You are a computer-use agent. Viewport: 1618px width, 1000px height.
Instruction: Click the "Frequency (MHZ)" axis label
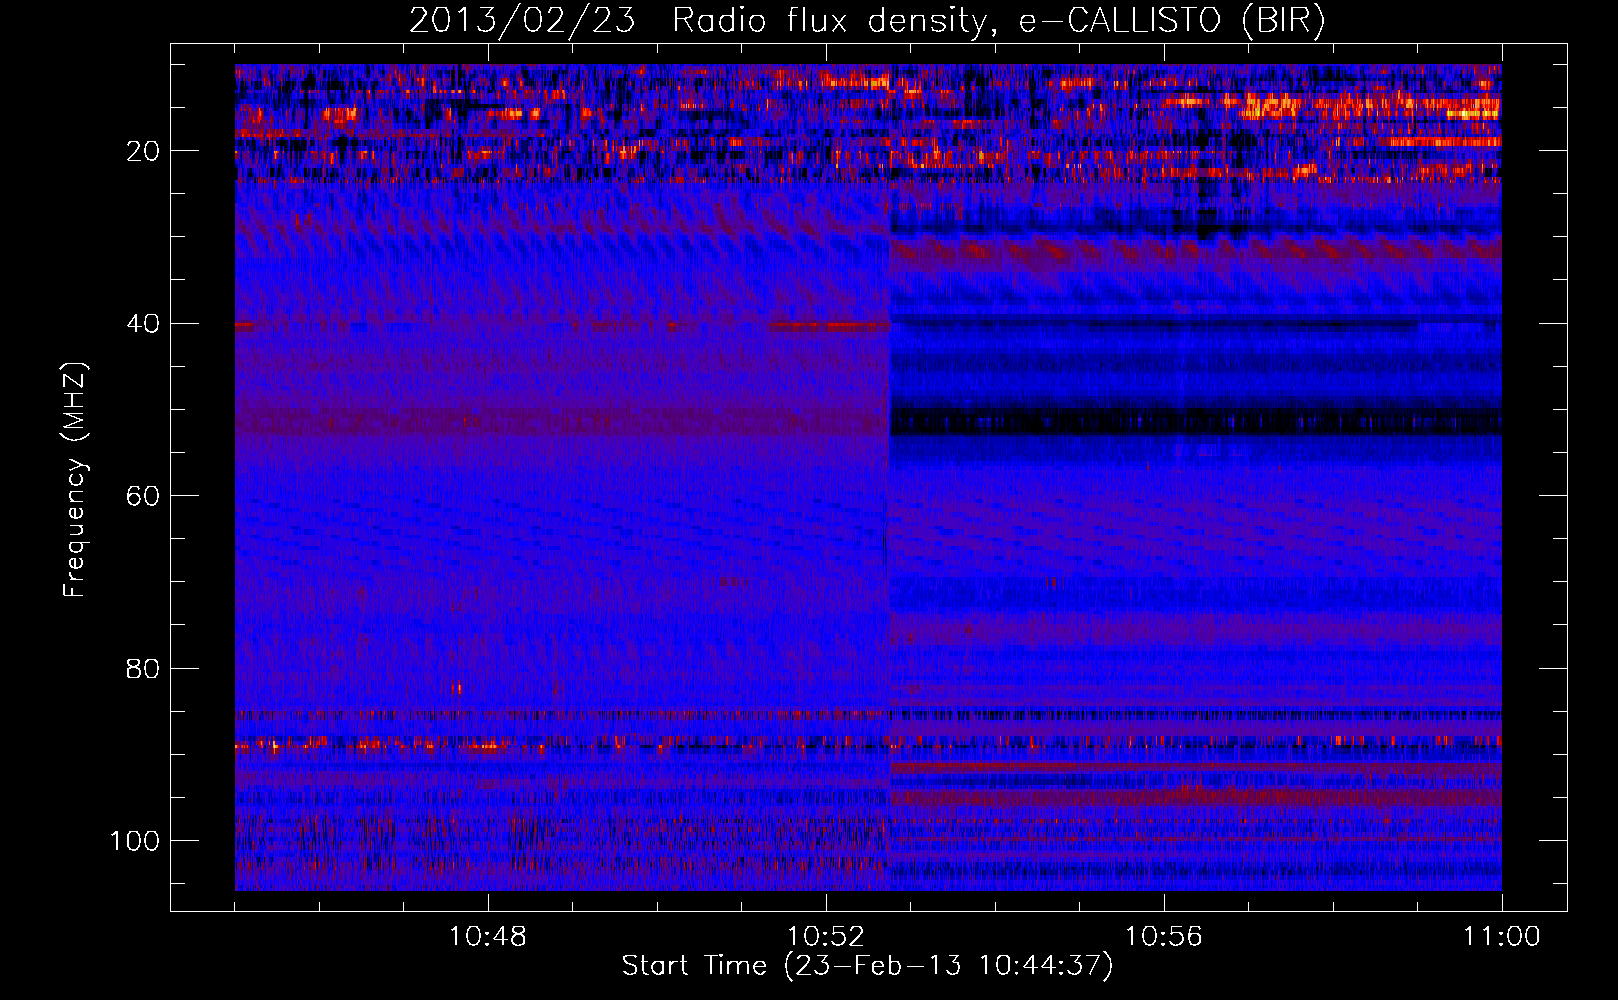point(75,480)
